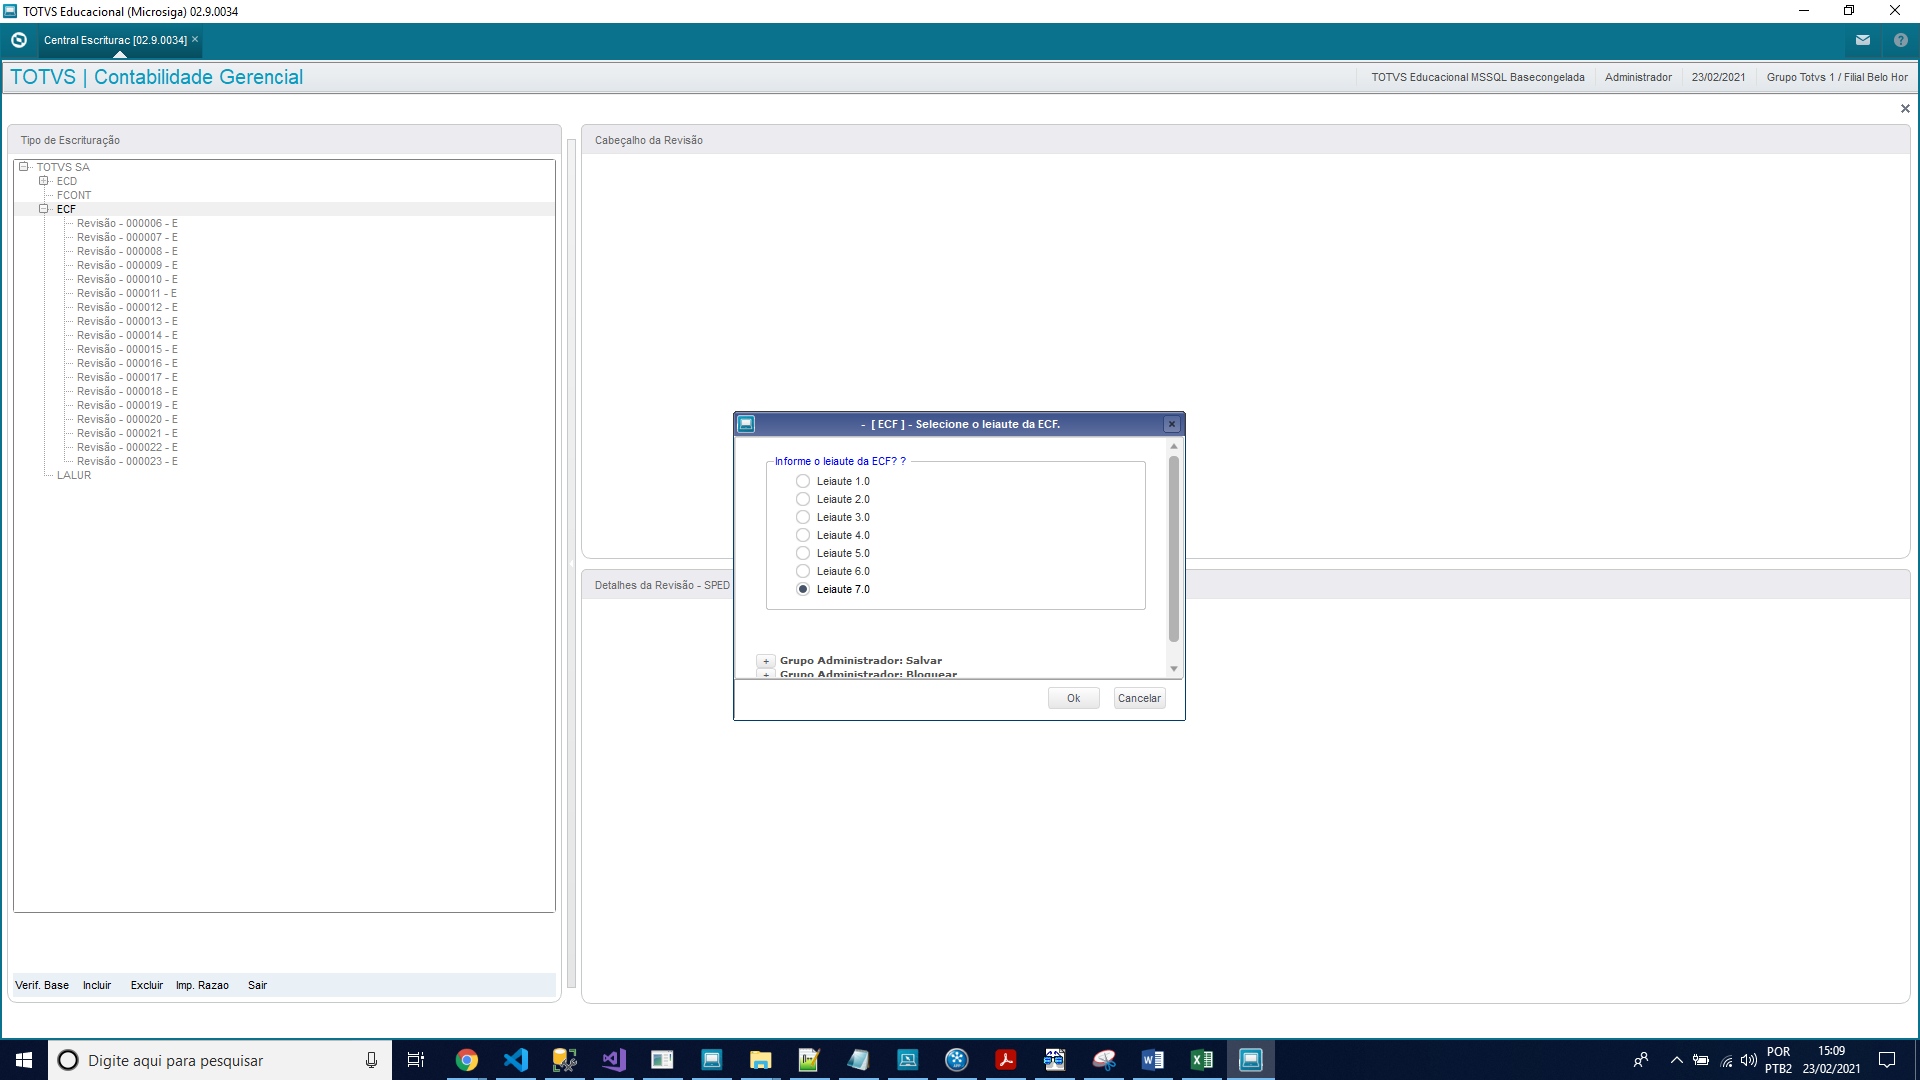Click the dialog's vertical scrollbar thumb

coord(1173,548)
